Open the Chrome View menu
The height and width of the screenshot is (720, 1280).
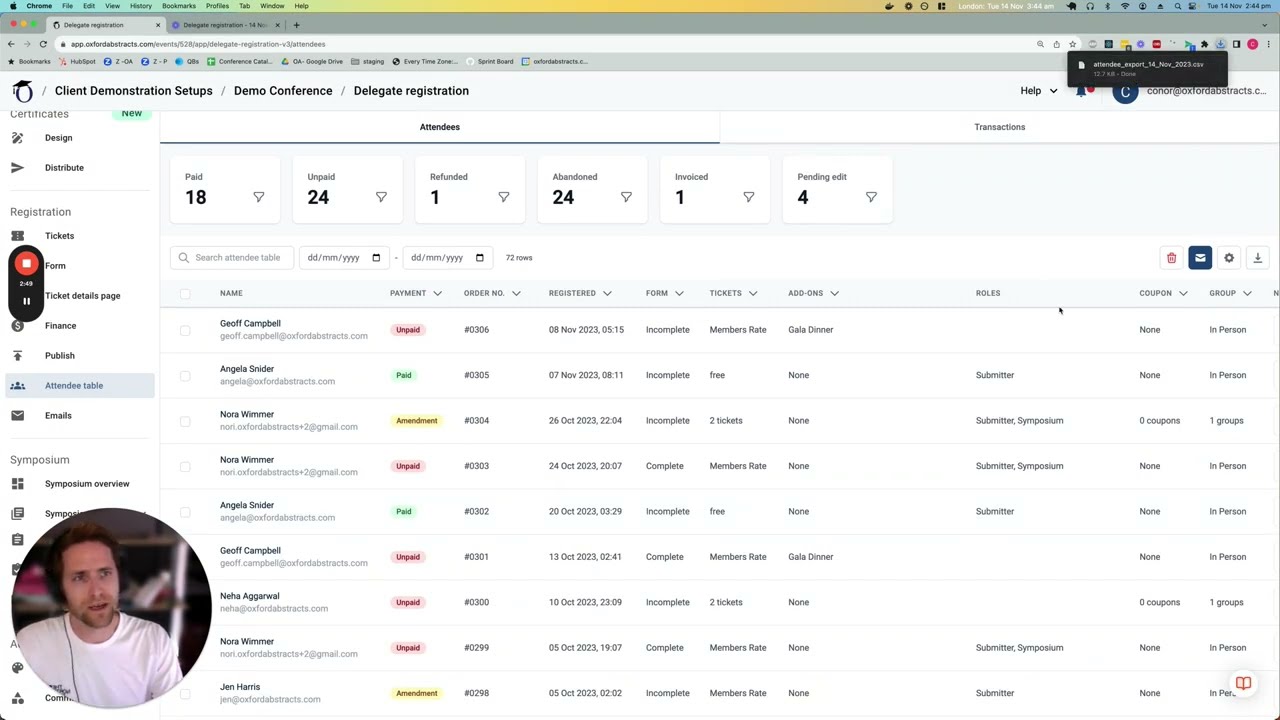tap(112, 6)
